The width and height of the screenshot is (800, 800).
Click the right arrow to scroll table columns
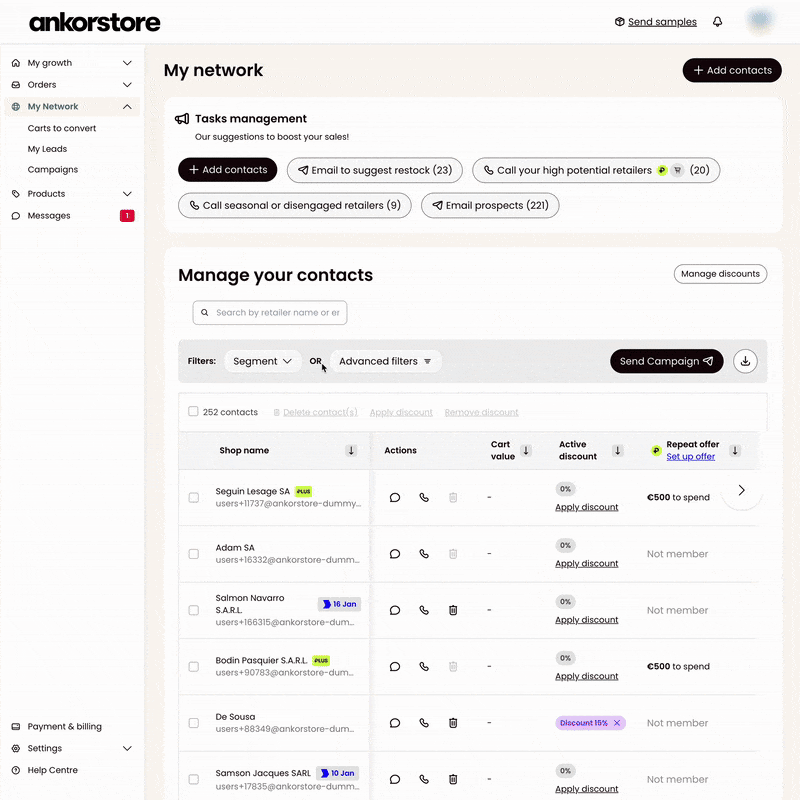[741, 490]
